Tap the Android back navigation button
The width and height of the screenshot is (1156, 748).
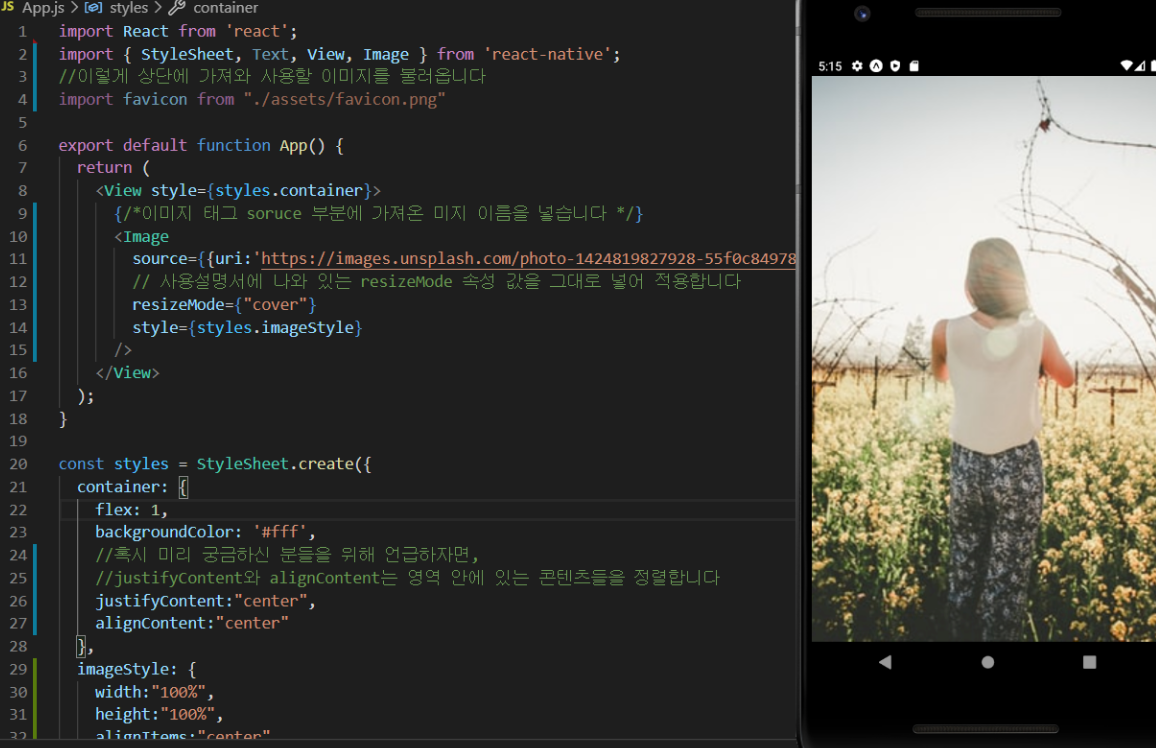pos(885,662)
